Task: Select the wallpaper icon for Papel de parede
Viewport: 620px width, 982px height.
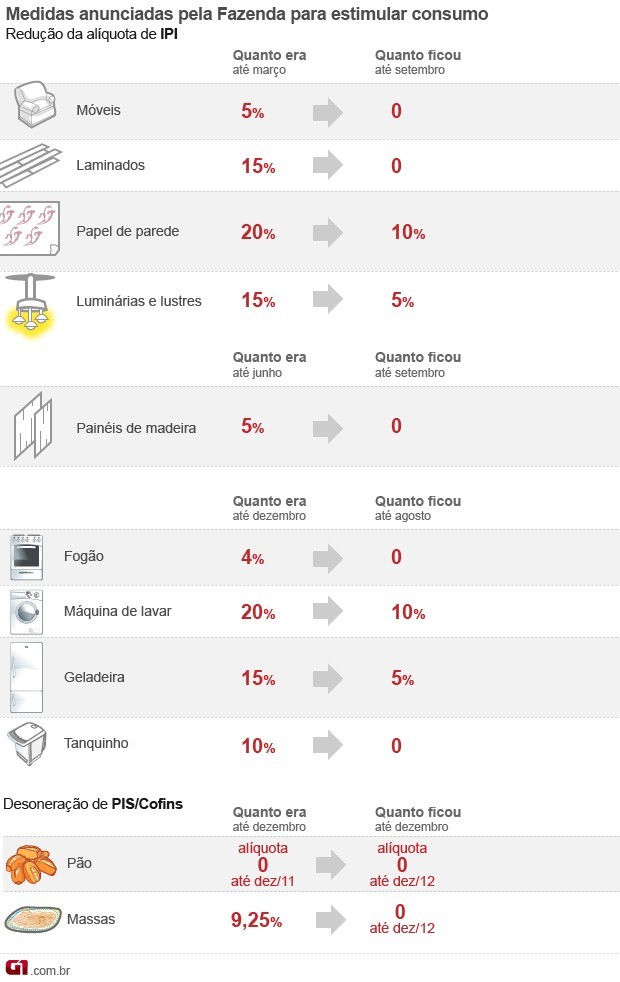Action: 30,228
